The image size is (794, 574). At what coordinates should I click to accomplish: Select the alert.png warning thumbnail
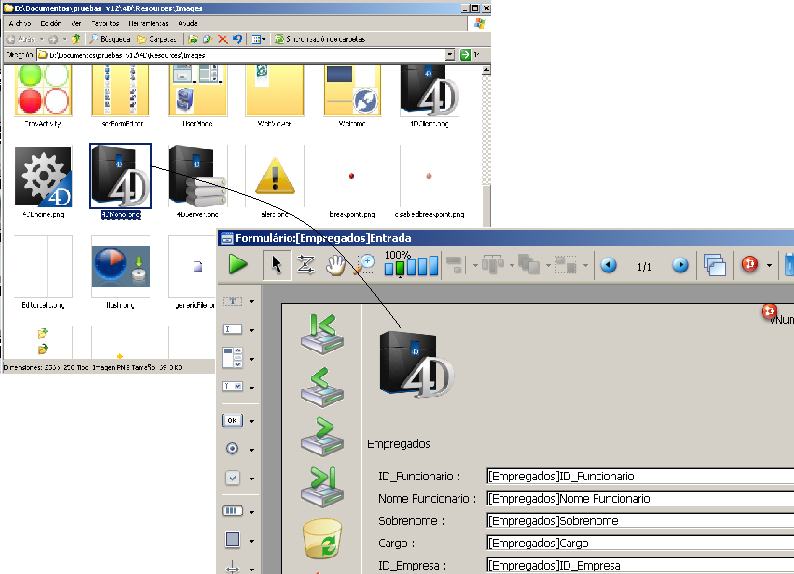[273, 178]
